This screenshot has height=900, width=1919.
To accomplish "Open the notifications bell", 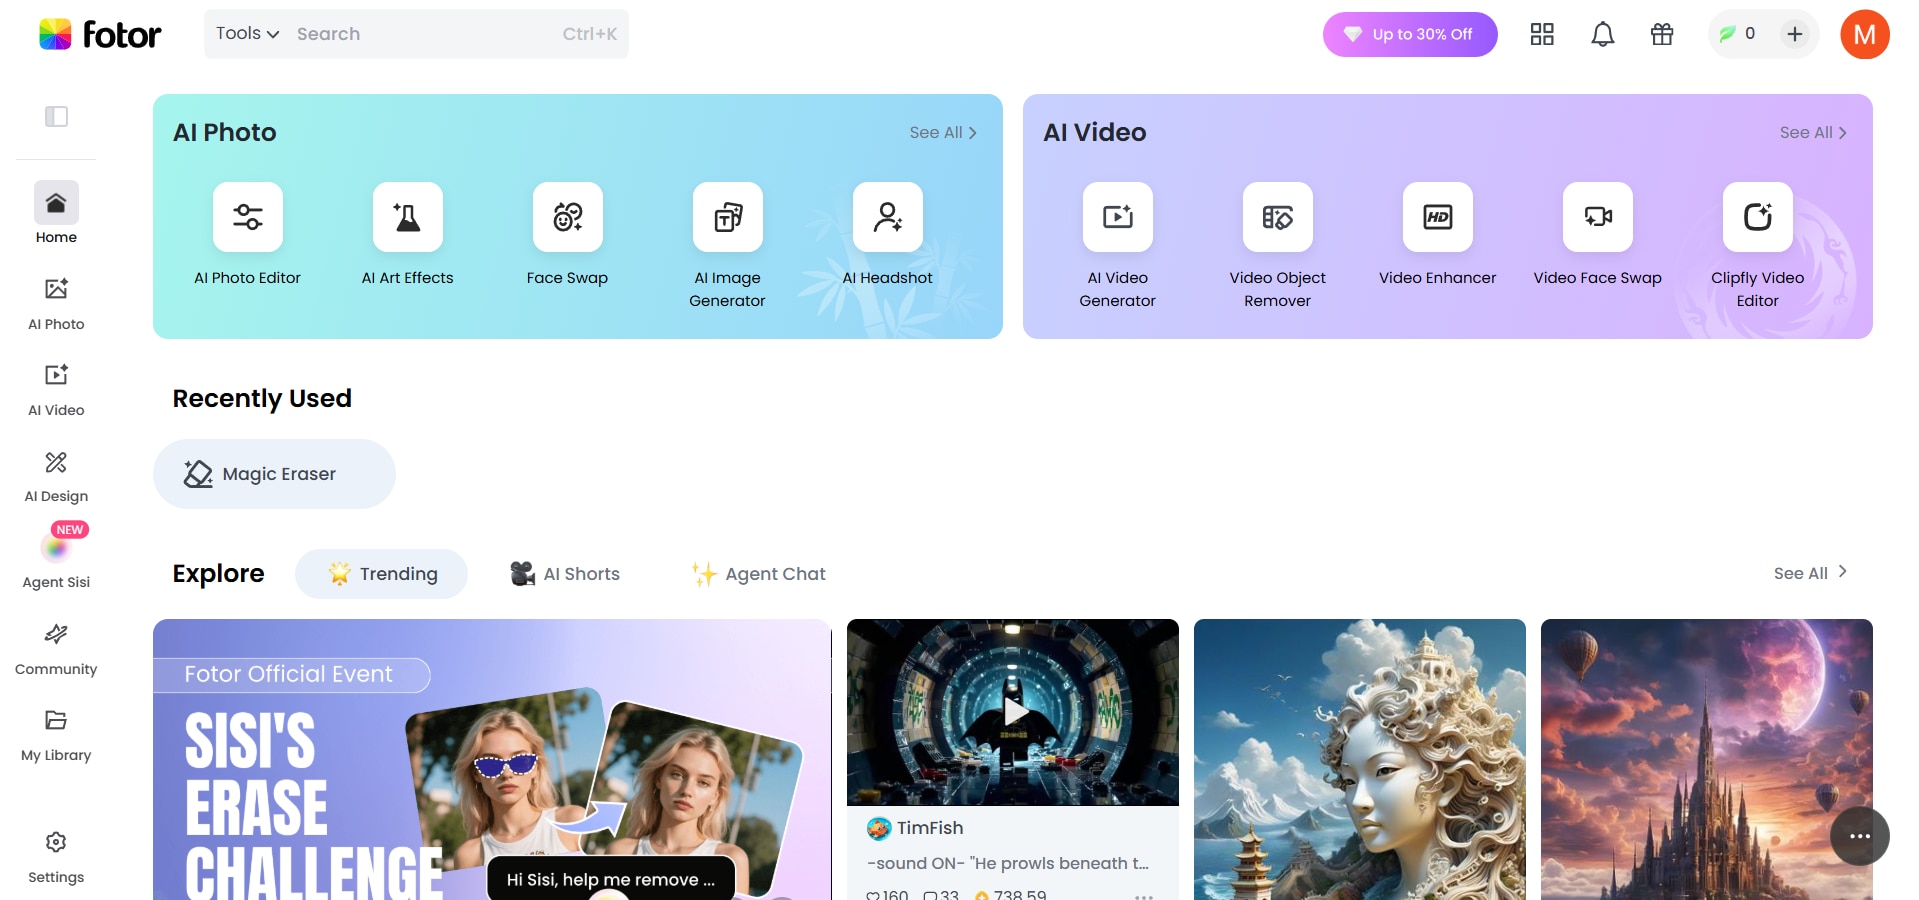I will (x=1603, y=34).
